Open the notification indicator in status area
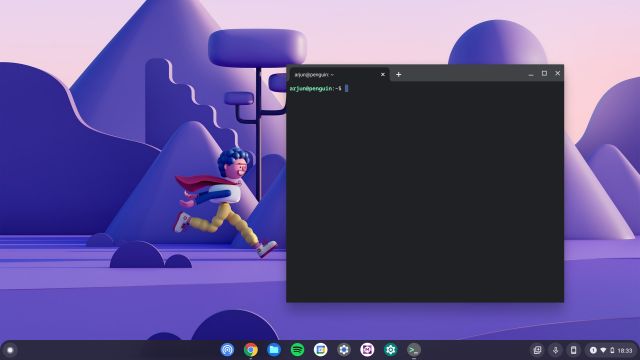Screen dimensions: 640x360 593,350
